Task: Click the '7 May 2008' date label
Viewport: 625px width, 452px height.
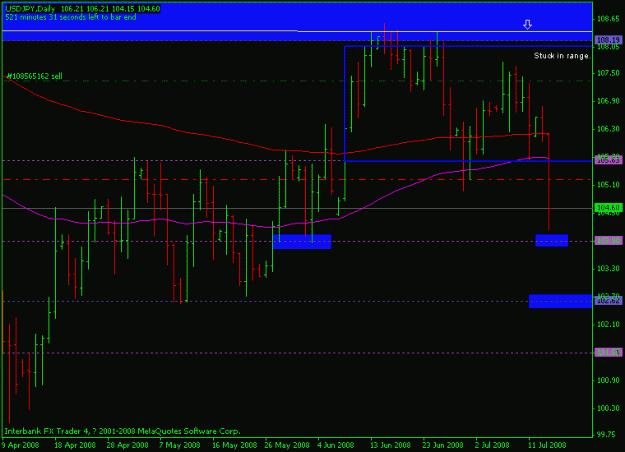Action: click(x=180, y=445)
